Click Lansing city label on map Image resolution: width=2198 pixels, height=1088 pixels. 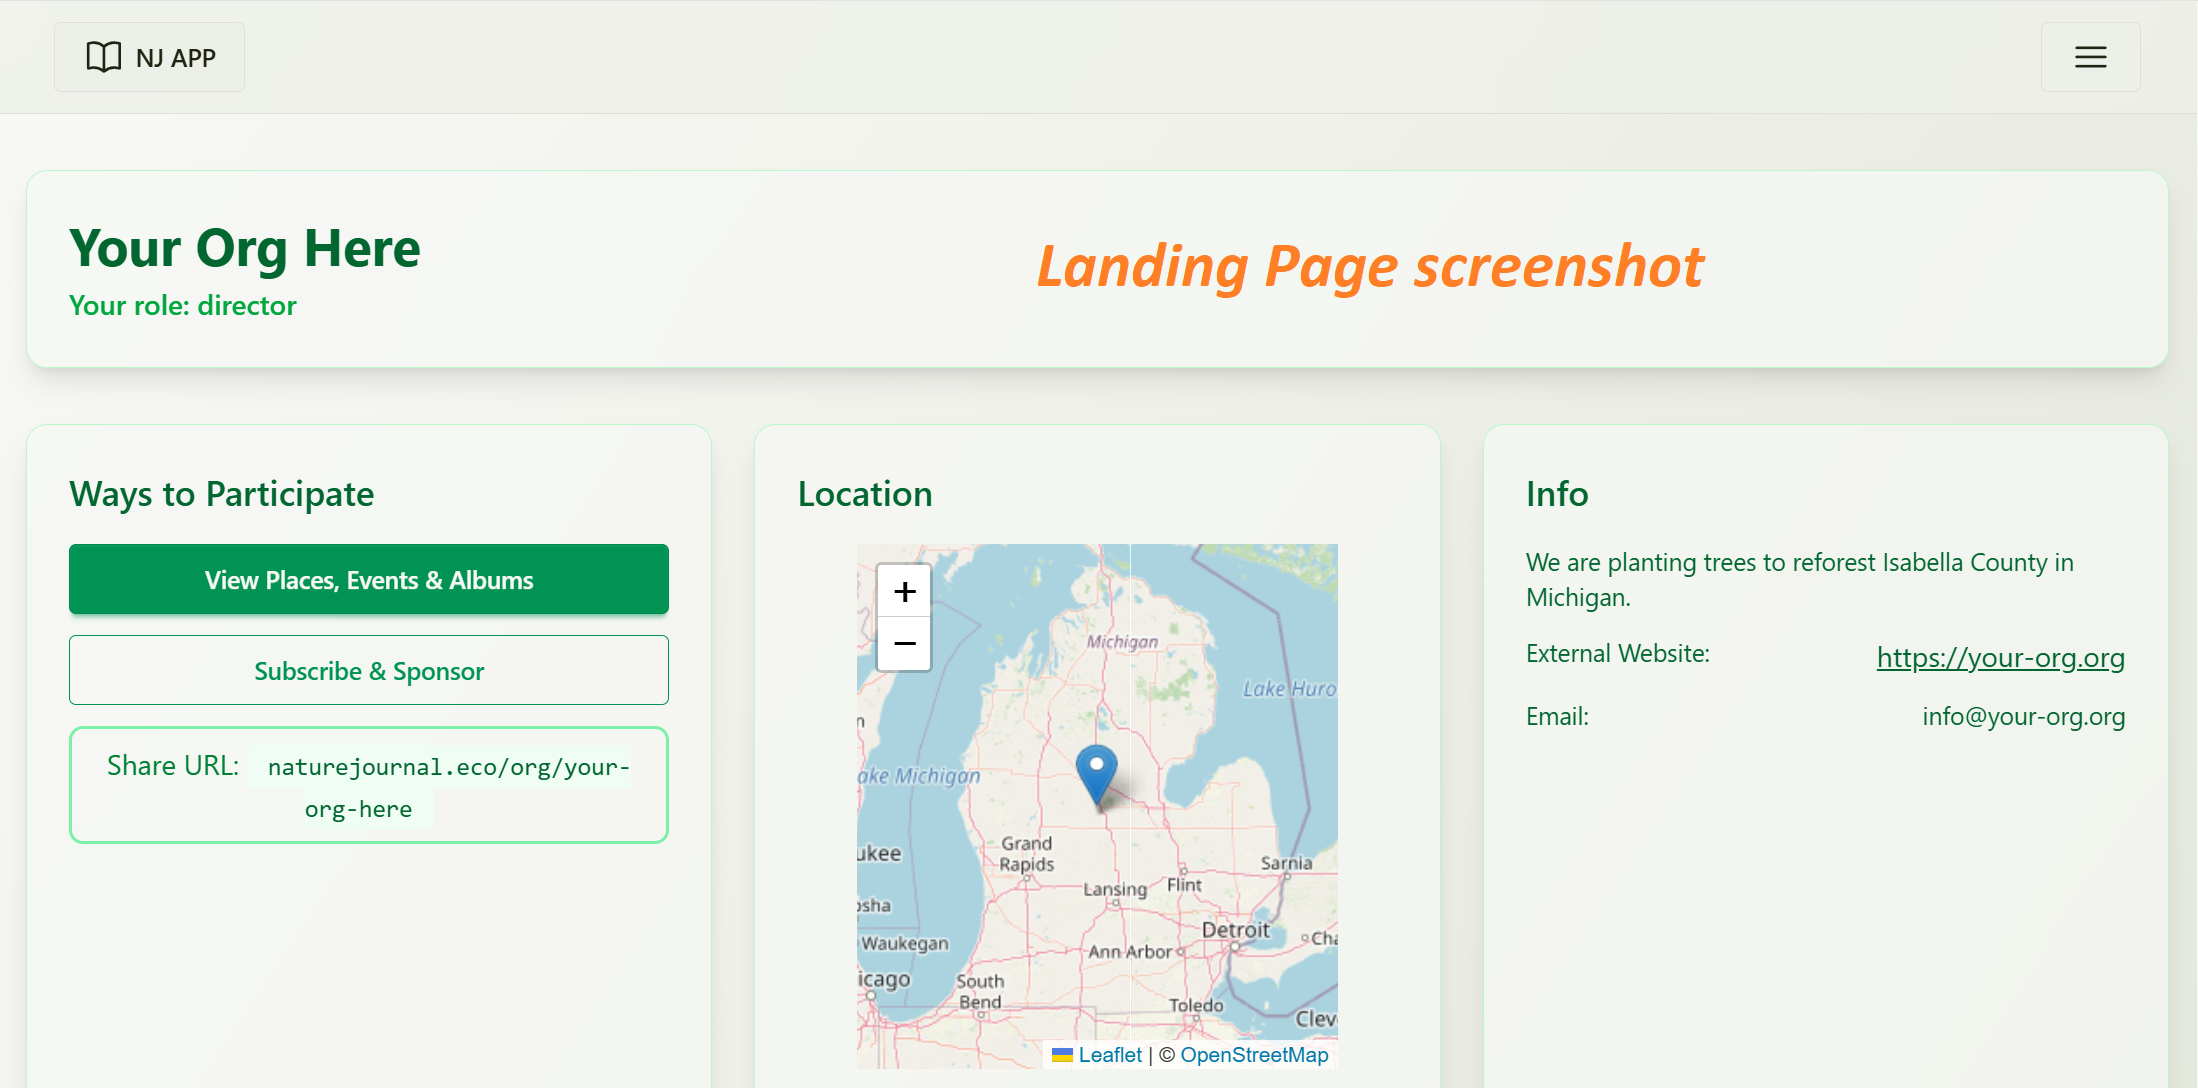tap(1115, 889)
